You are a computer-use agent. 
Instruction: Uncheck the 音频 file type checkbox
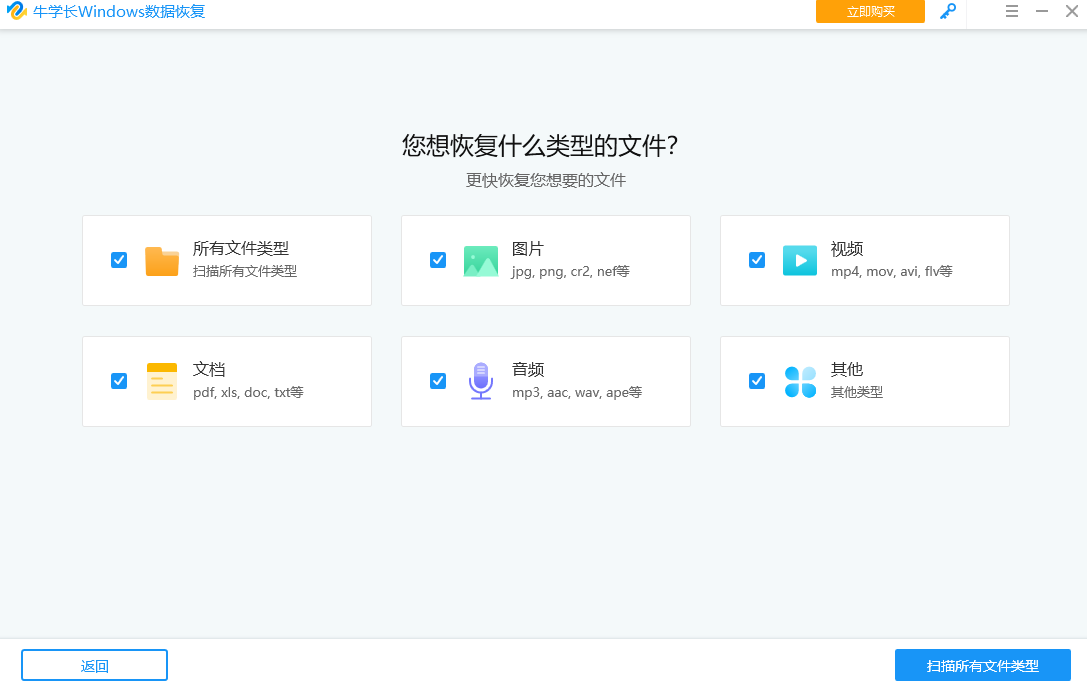pyautogui.click(x=438, y=381)
